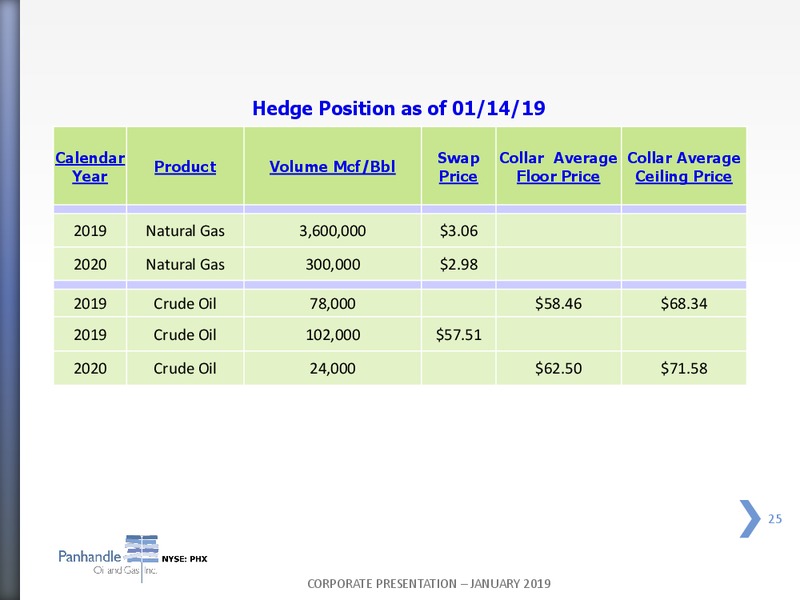Select Crude Oil in the 102,000 row
The height and width of the screenshot is (600, 800).
(185, 335)
